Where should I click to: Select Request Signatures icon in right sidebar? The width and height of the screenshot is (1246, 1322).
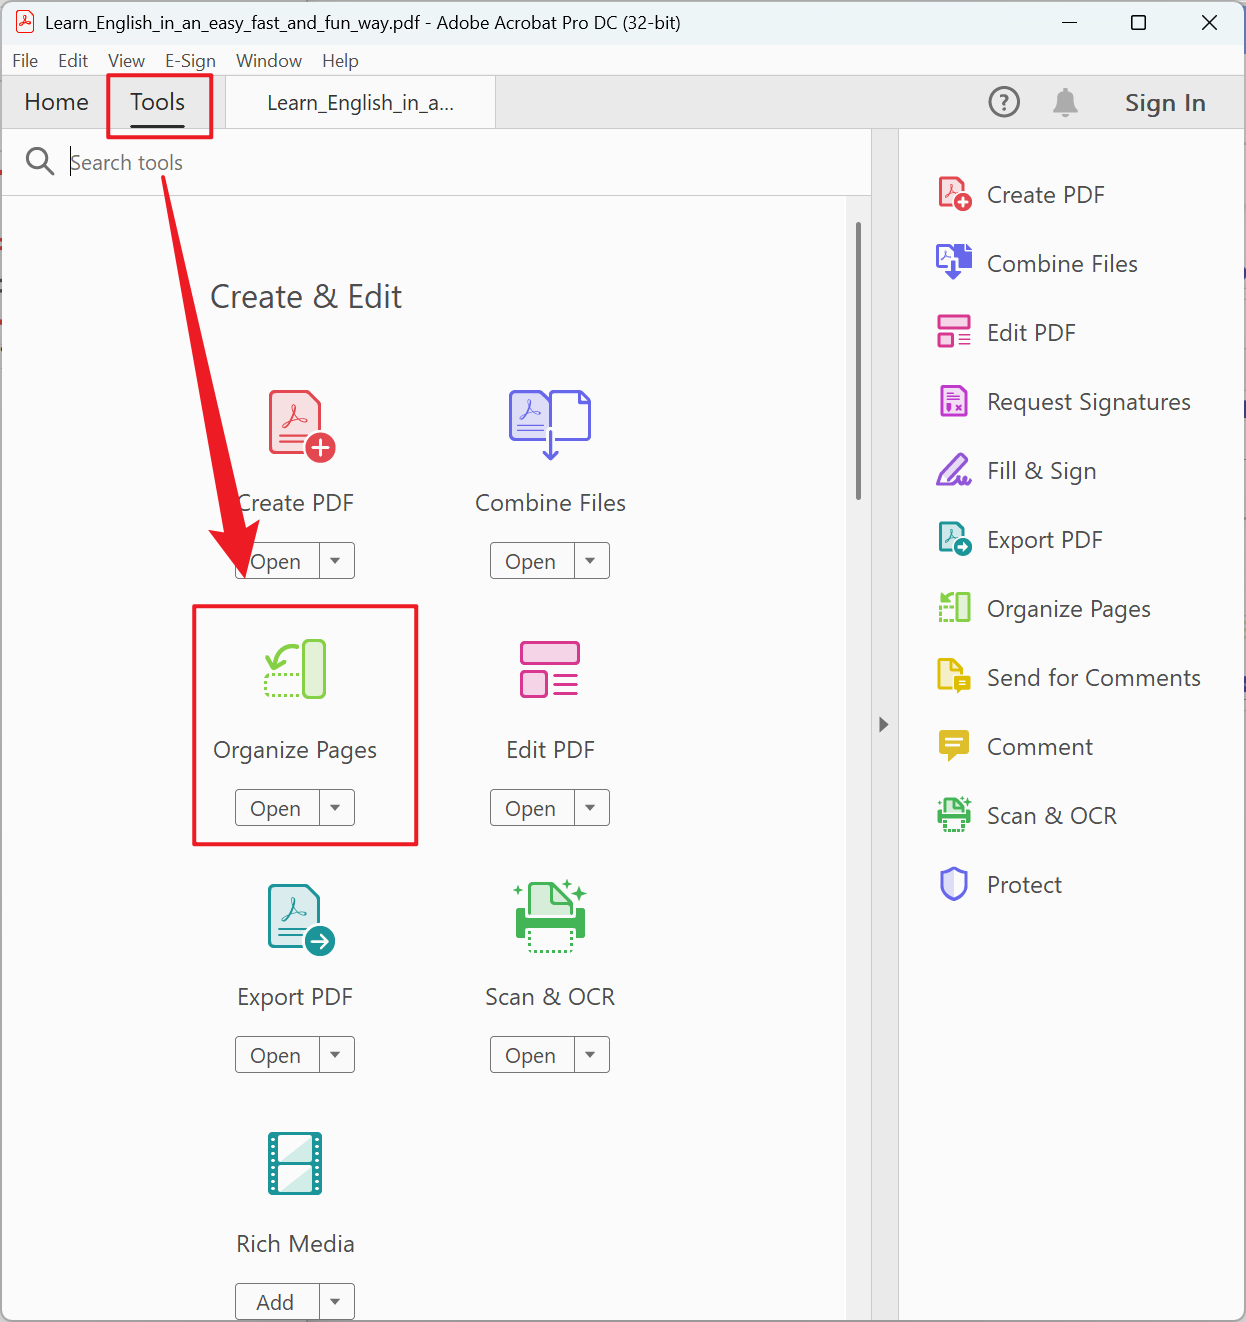tap(954, 401)
